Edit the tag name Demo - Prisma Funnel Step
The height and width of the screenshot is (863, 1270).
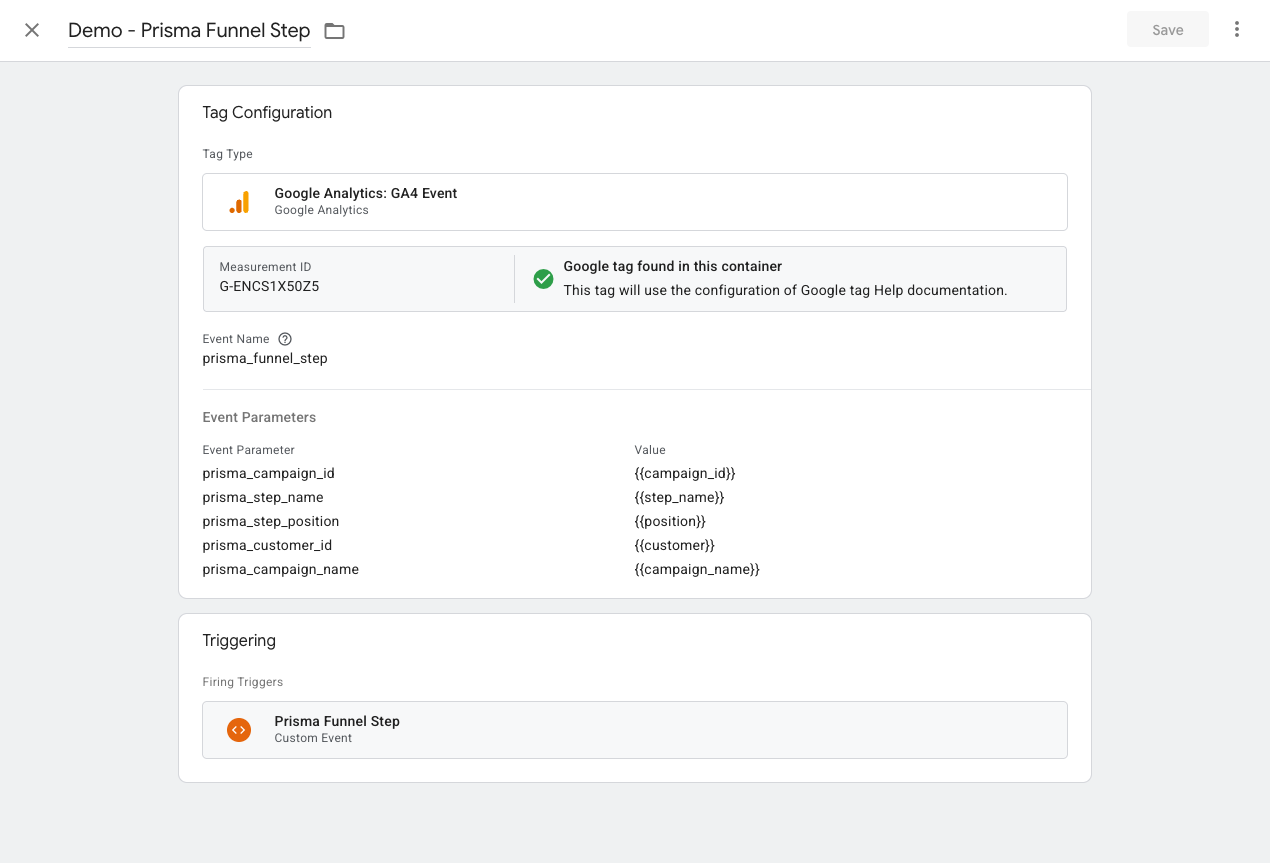pos(189,30)
